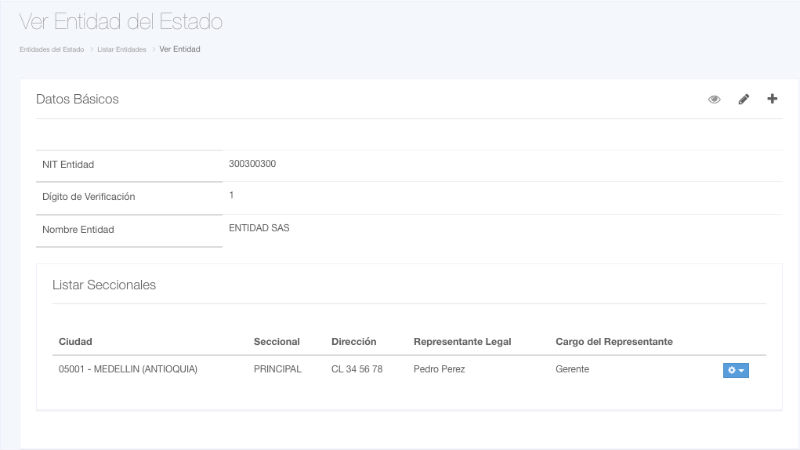Click the PRINCIPAL seccional cell
Viewport: 800px width, 450px height.
[278, 369]
